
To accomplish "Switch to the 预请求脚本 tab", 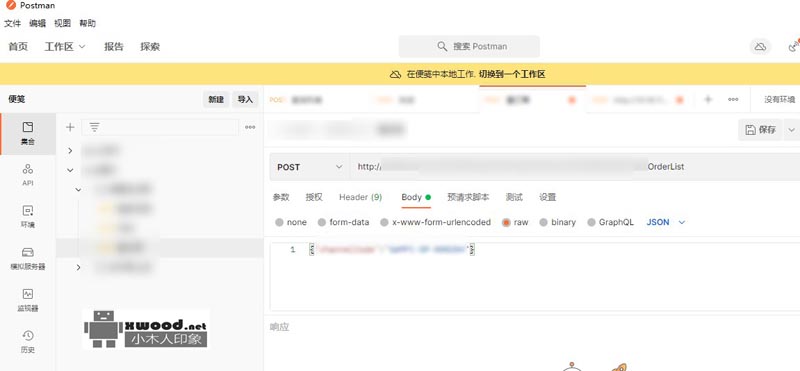I will pyautogui.click(x=468, y=197).
